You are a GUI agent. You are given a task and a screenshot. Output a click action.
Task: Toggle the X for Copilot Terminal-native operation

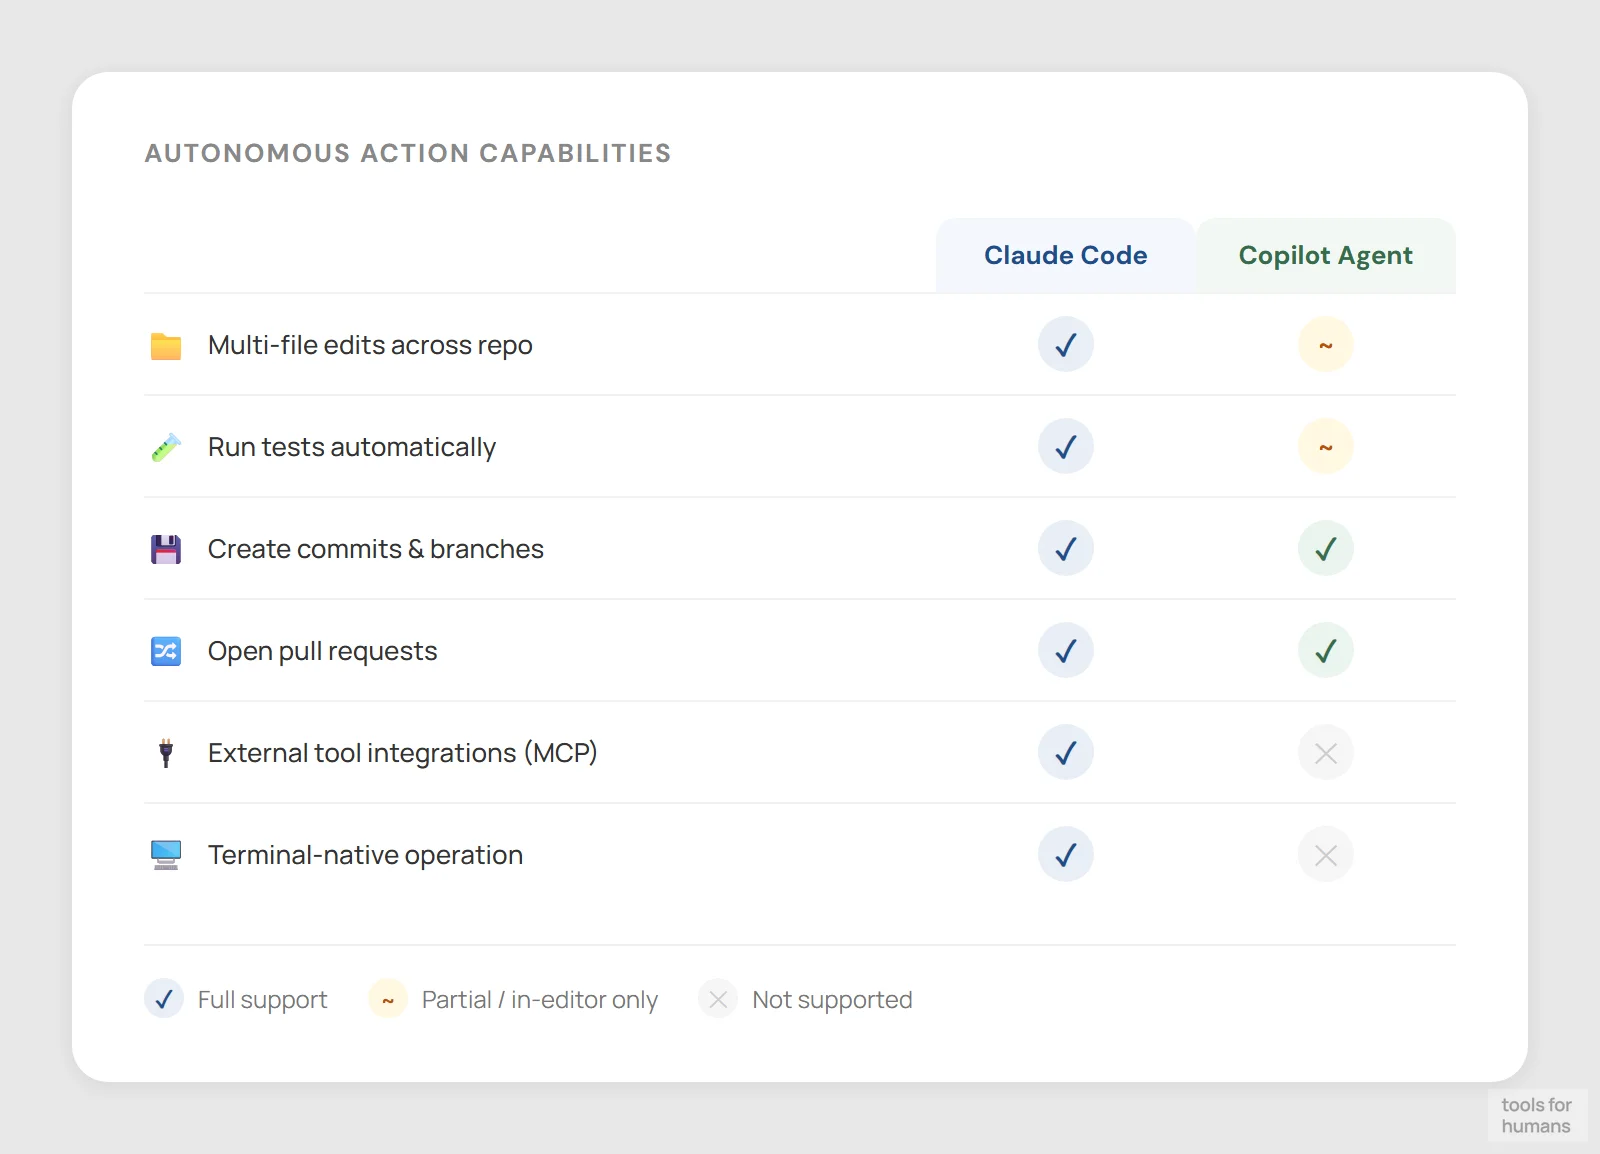pyautogui.click(x=1325, y=855)
